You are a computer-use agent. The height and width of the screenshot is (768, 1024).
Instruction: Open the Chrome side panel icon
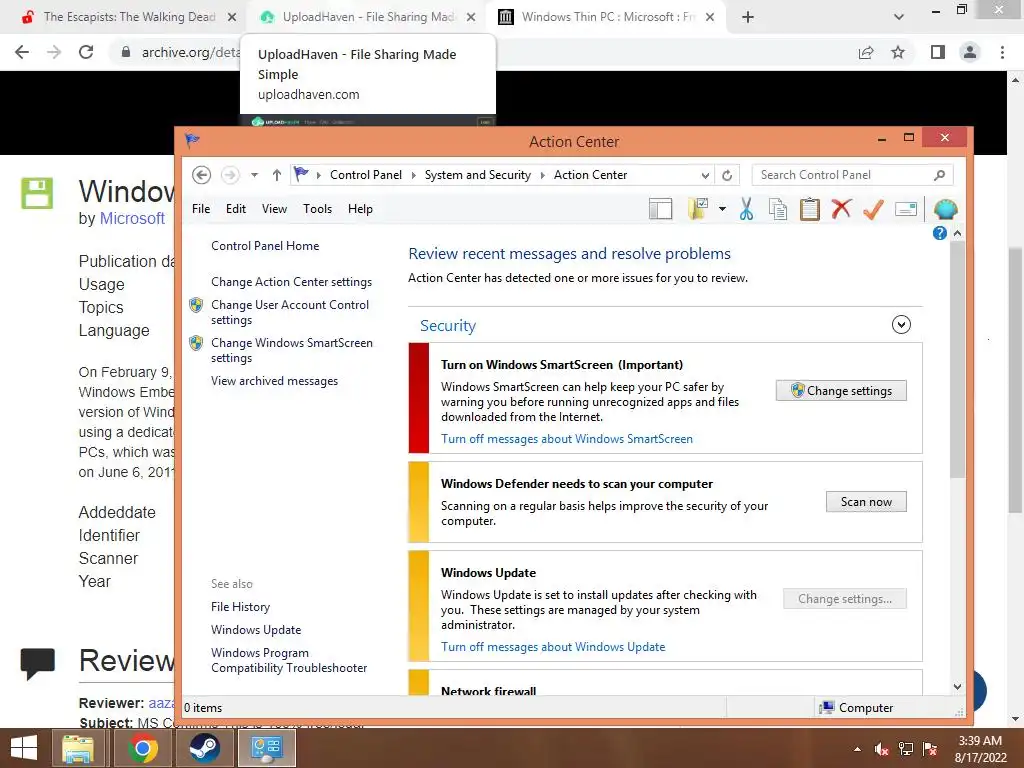pos(938,52)
